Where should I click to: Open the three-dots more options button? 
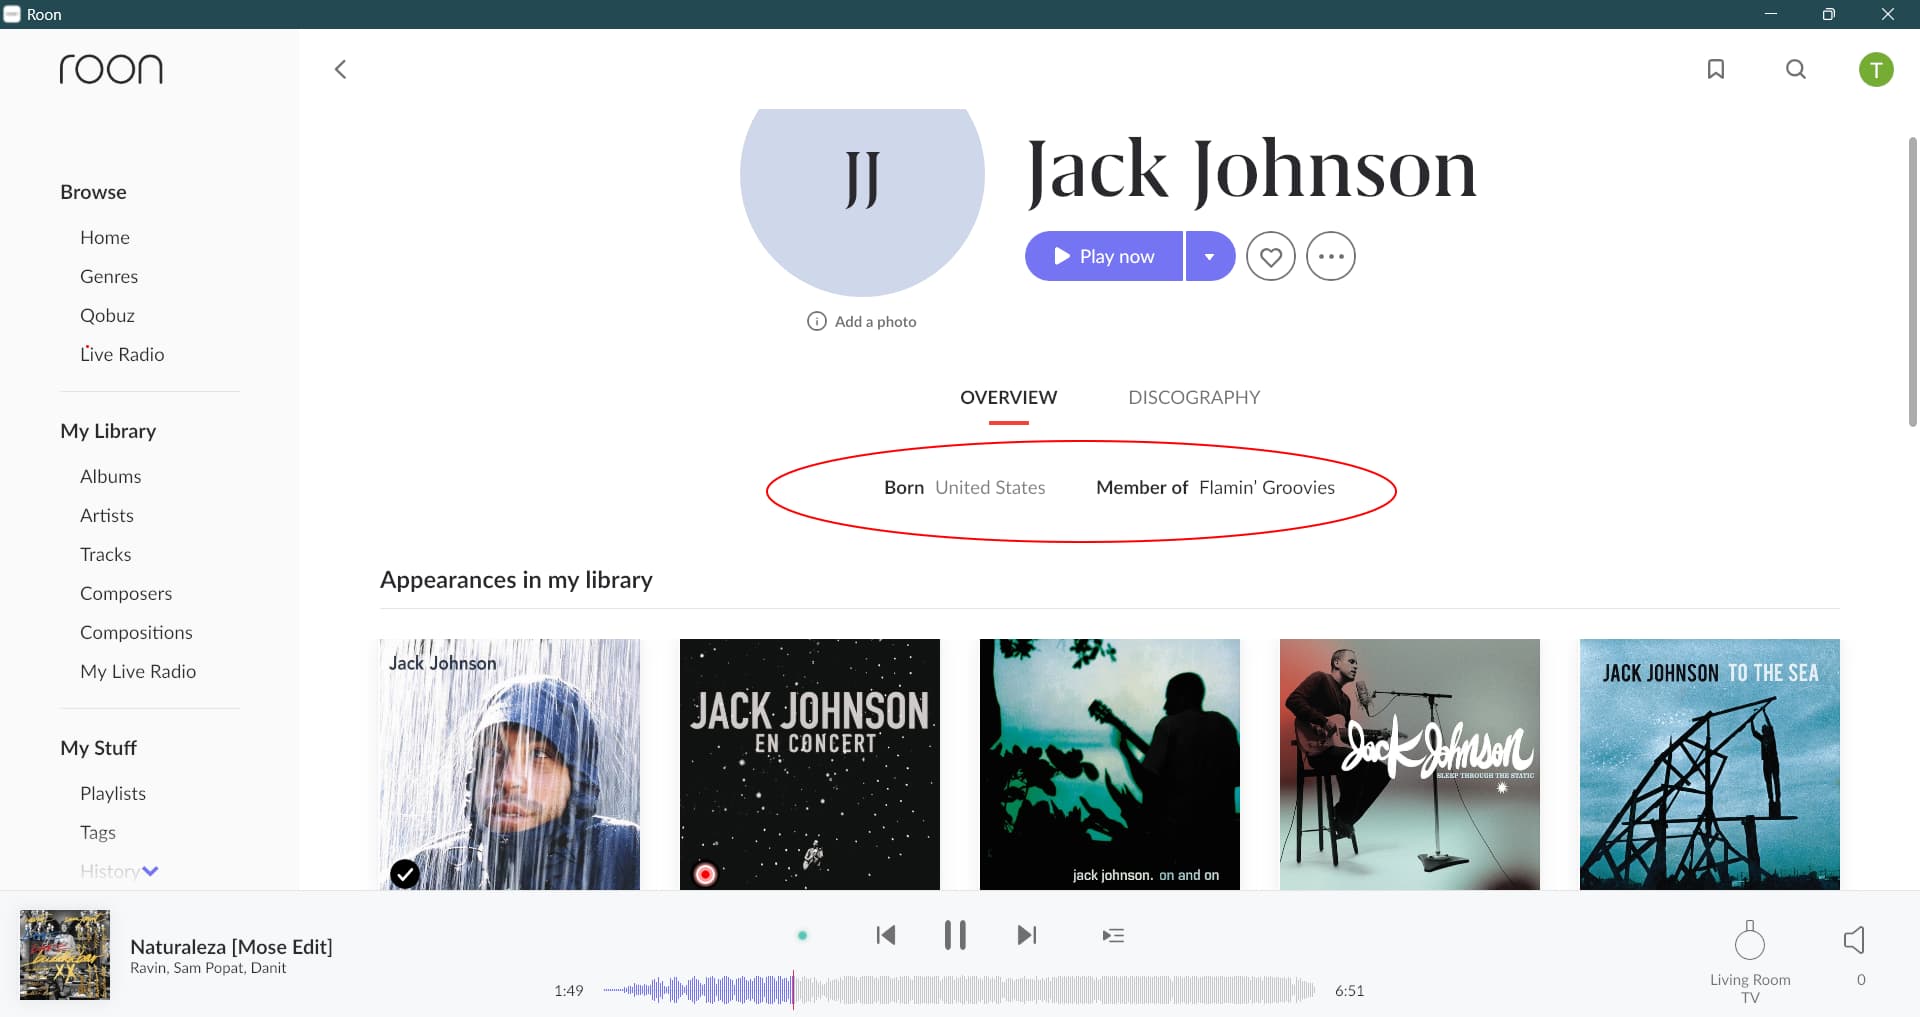click(x=1331, y=257)
